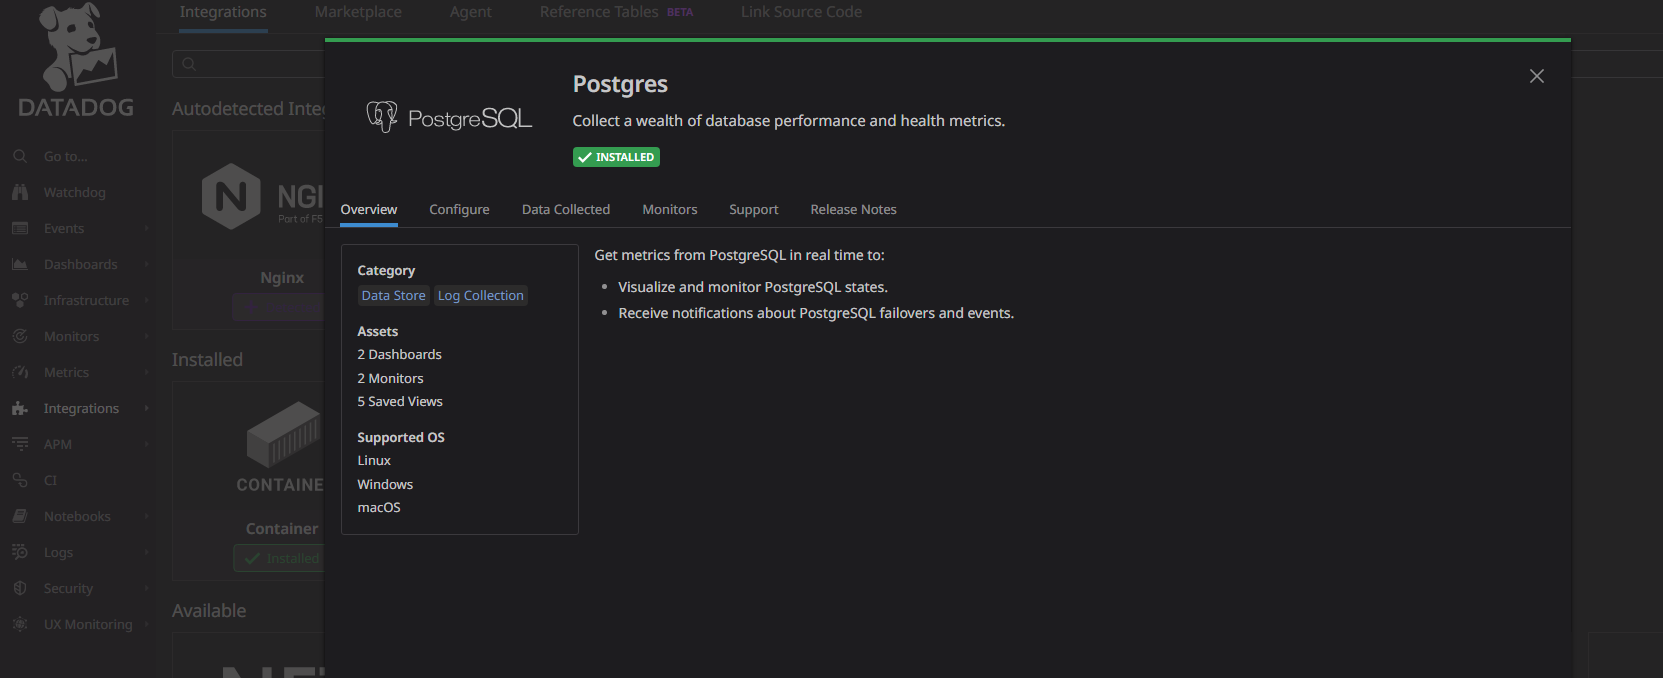Click the Nginx tile name
Image resolution: width=1663 pixels, height=678 pixels.
coord(282,277)
